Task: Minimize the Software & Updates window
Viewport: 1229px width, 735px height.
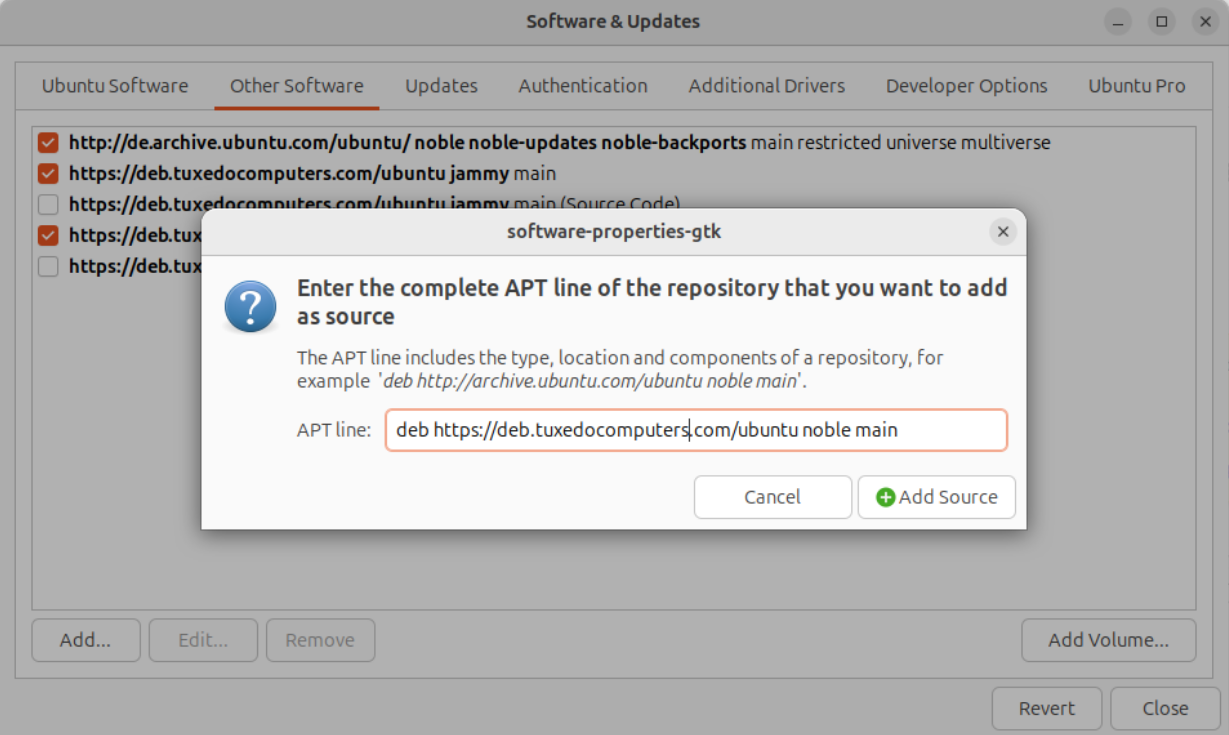Action: click(1118, 21)
